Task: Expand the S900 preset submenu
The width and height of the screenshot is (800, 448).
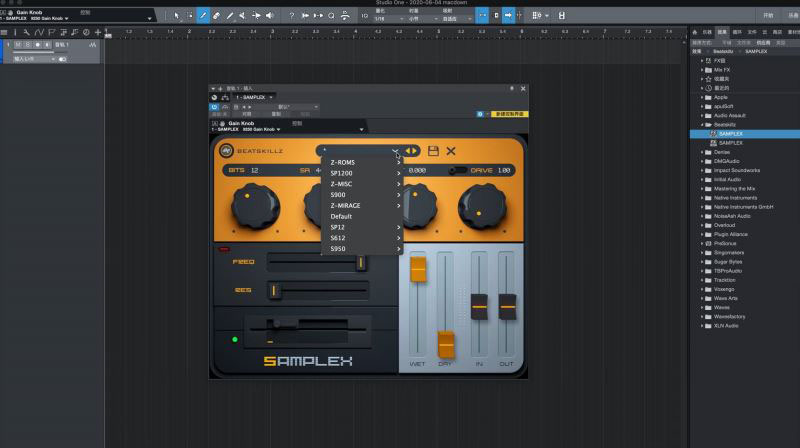Action: tap(362, 194)
